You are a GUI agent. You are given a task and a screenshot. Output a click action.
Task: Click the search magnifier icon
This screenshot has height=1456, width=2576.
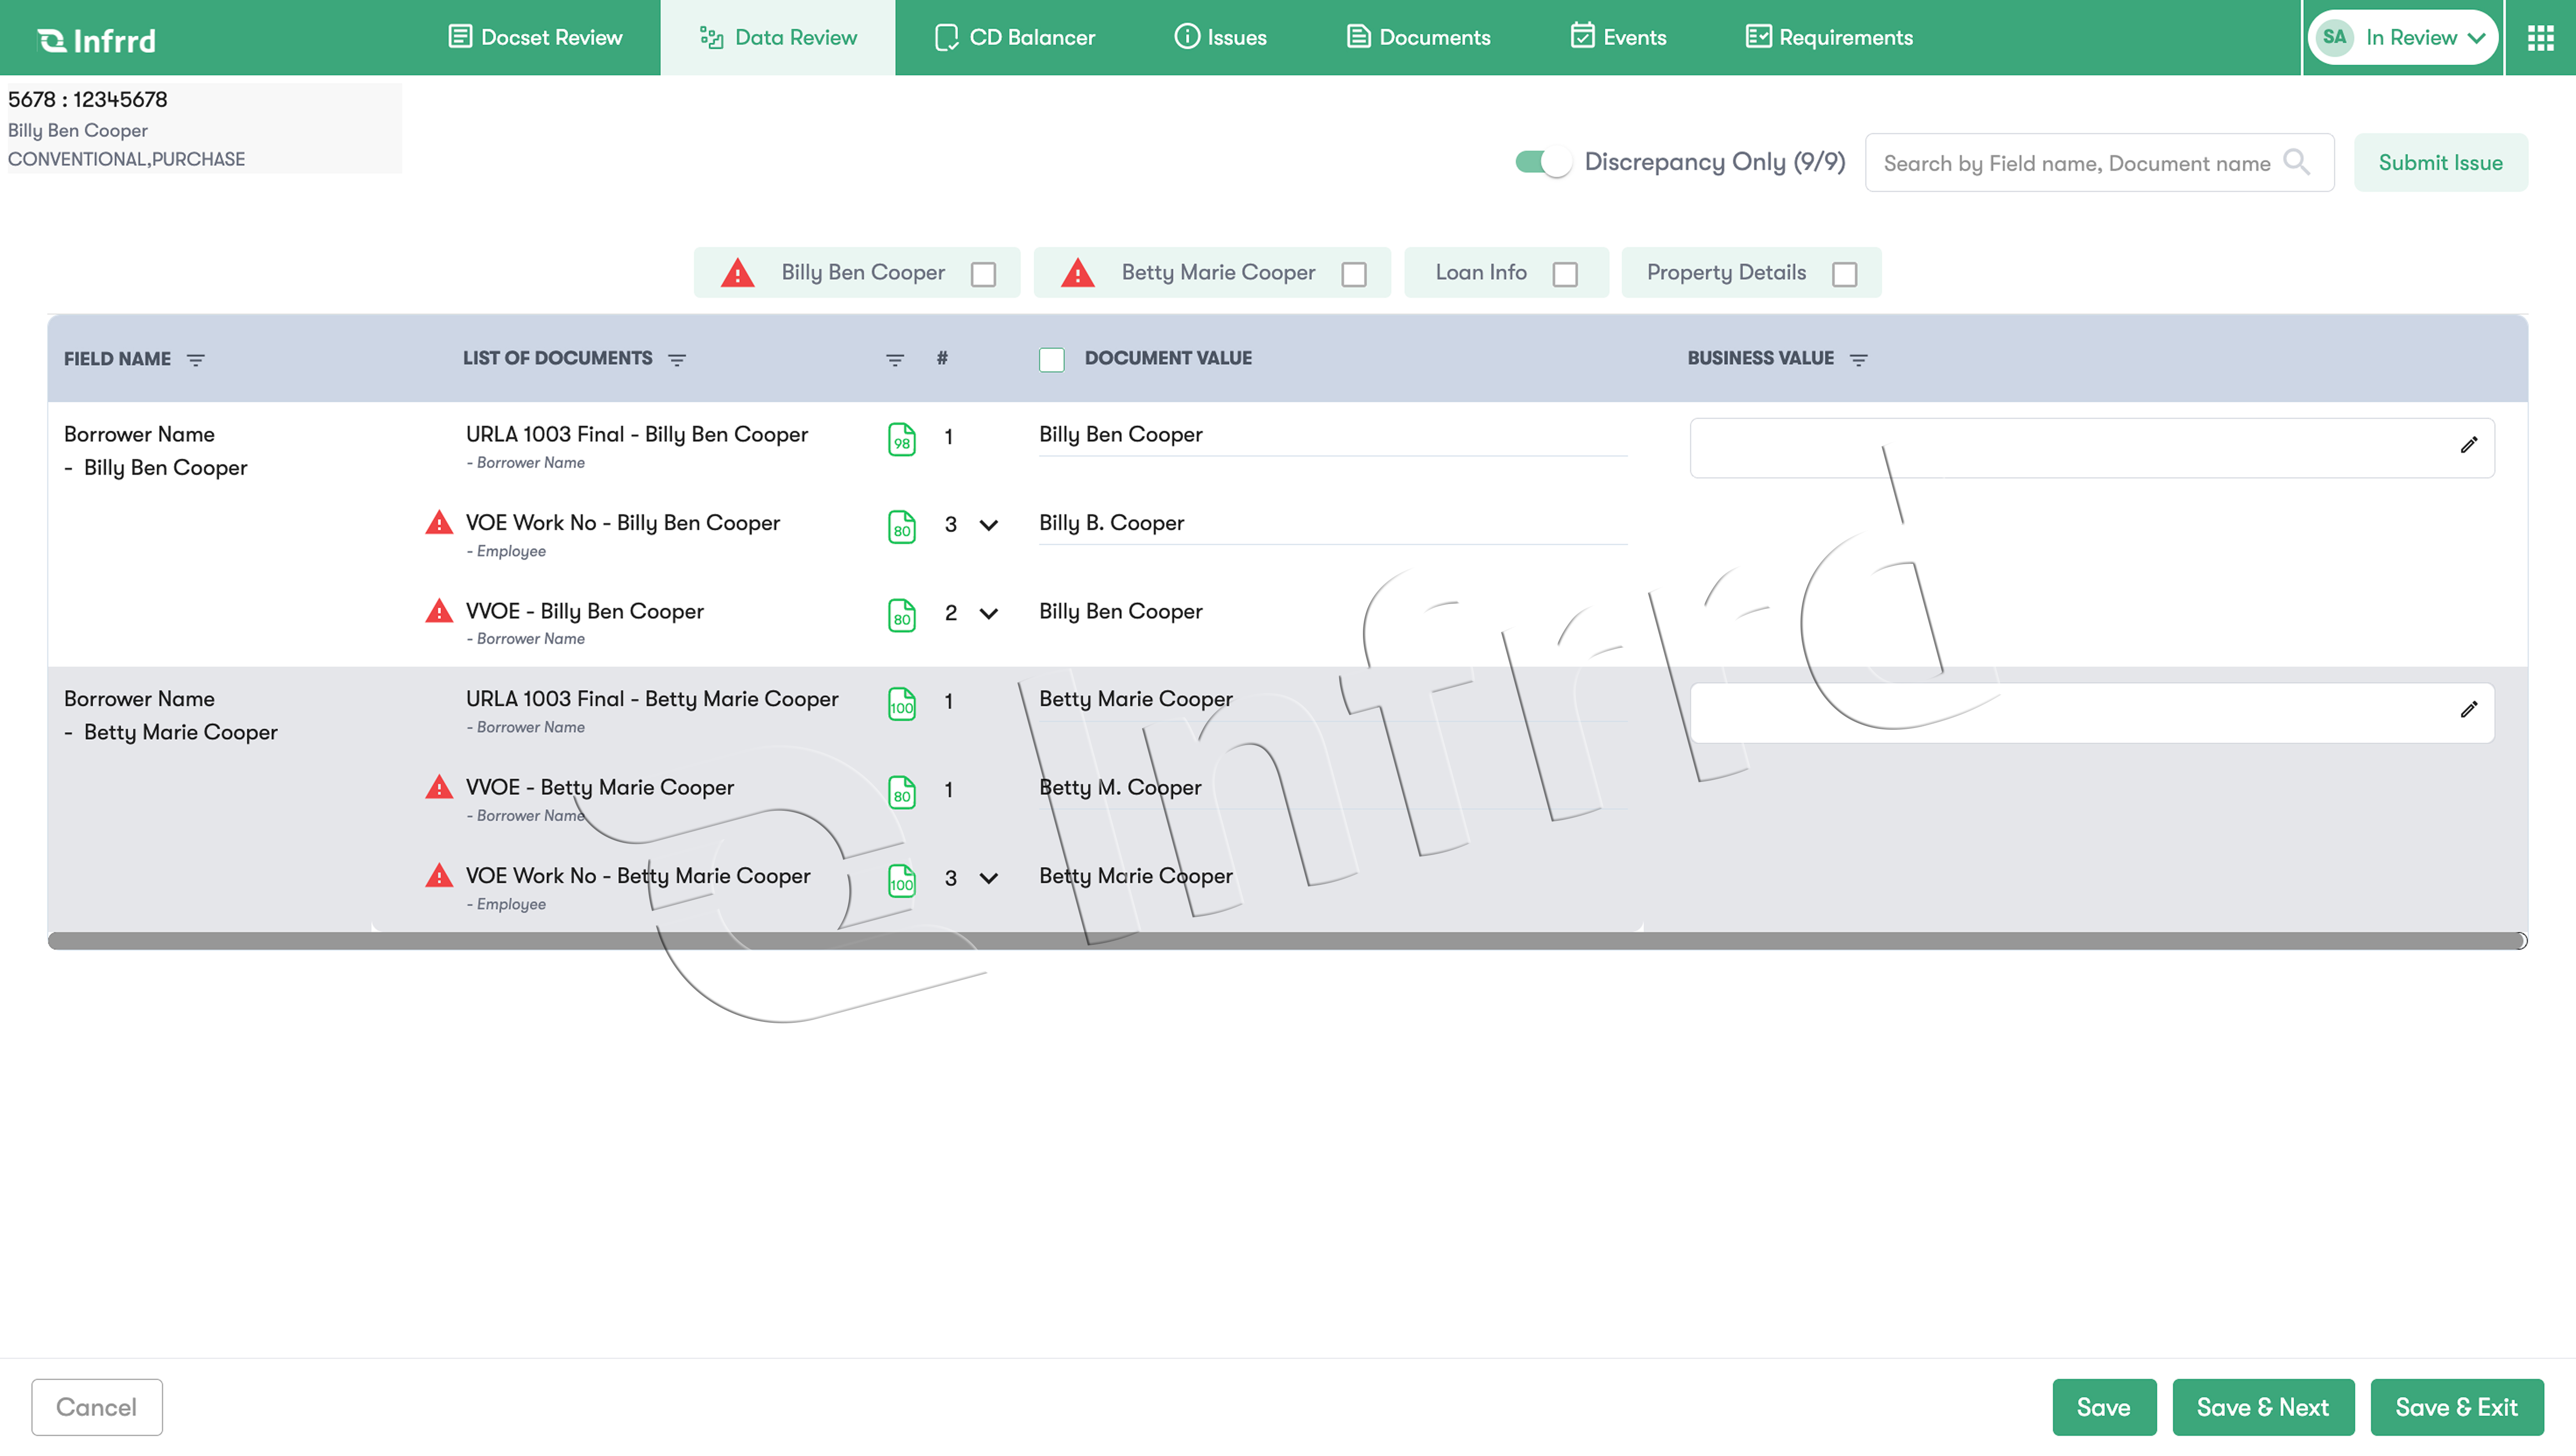pyautogui.click(x=2297, y=161)
